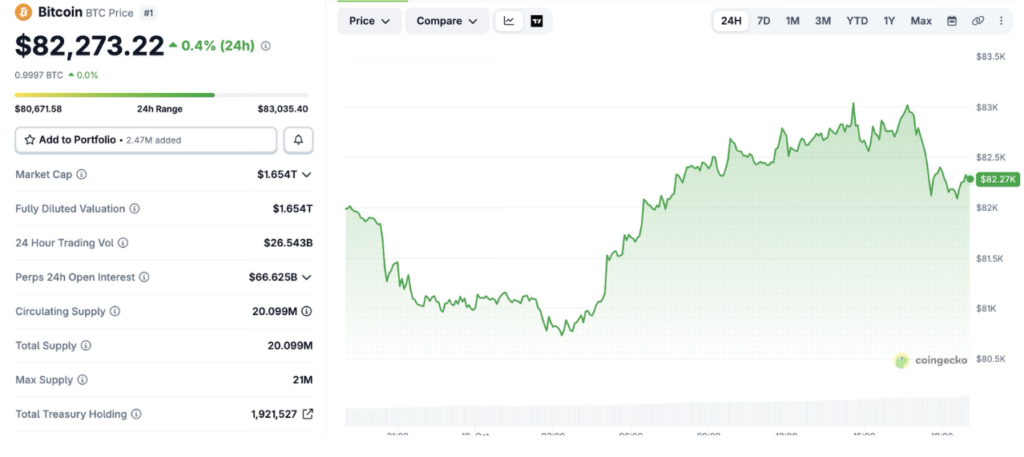Click the 24h Range progress bar
The height and width of the screenshot is (457, 1024).
[161, 95]
